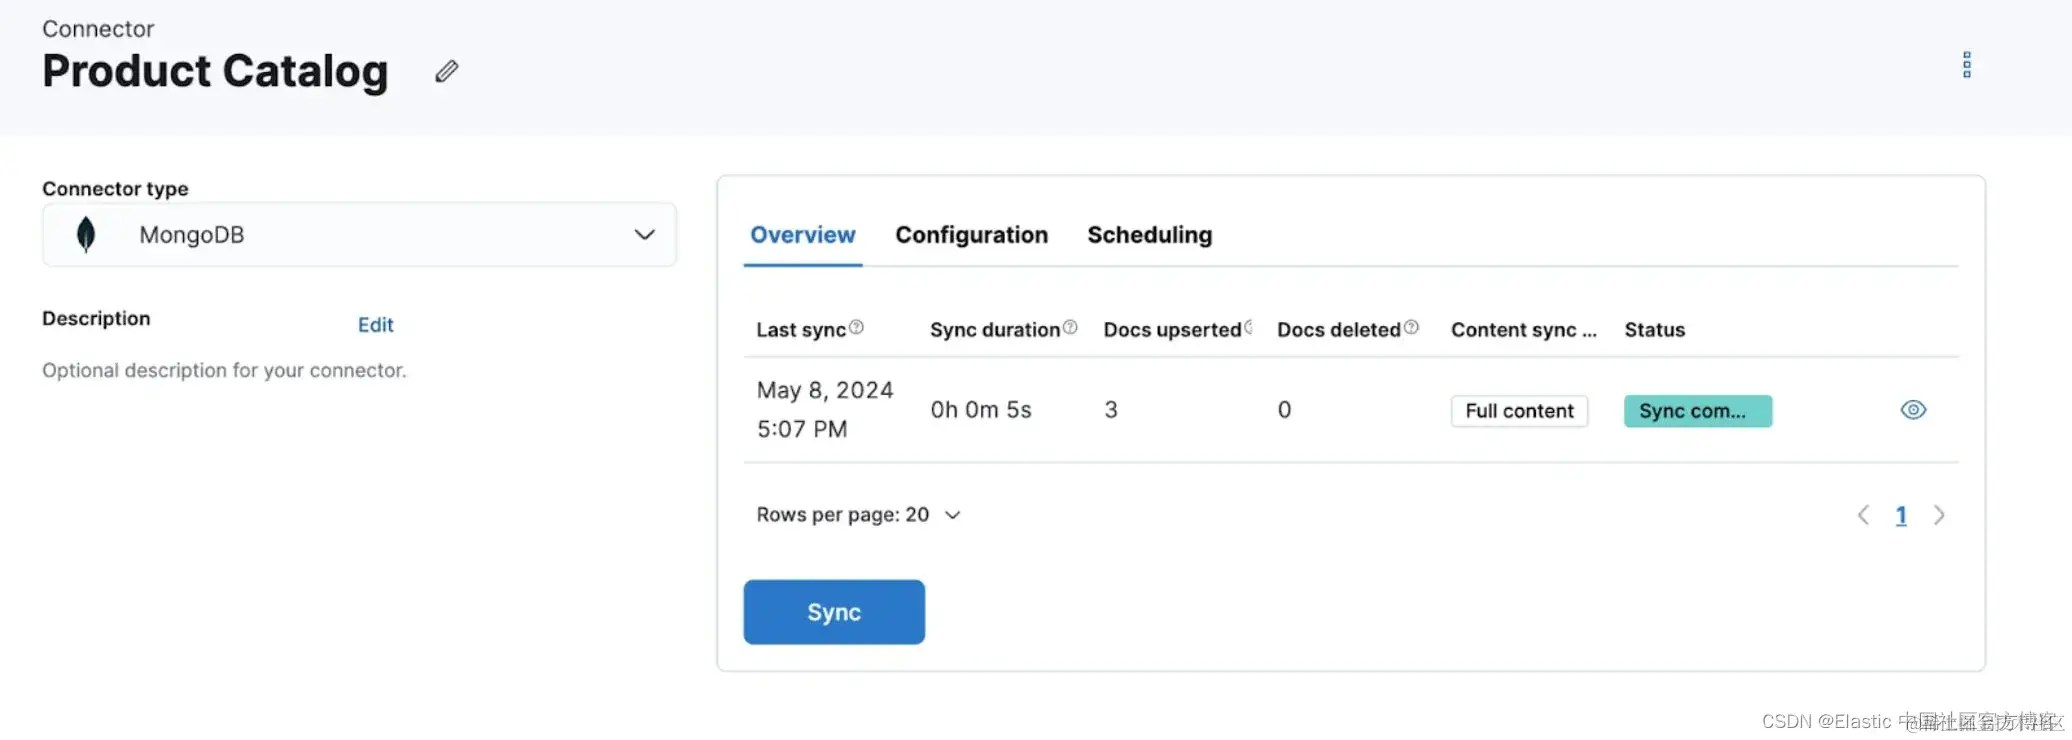Click the Sync duration help icon

point(1070,328)
